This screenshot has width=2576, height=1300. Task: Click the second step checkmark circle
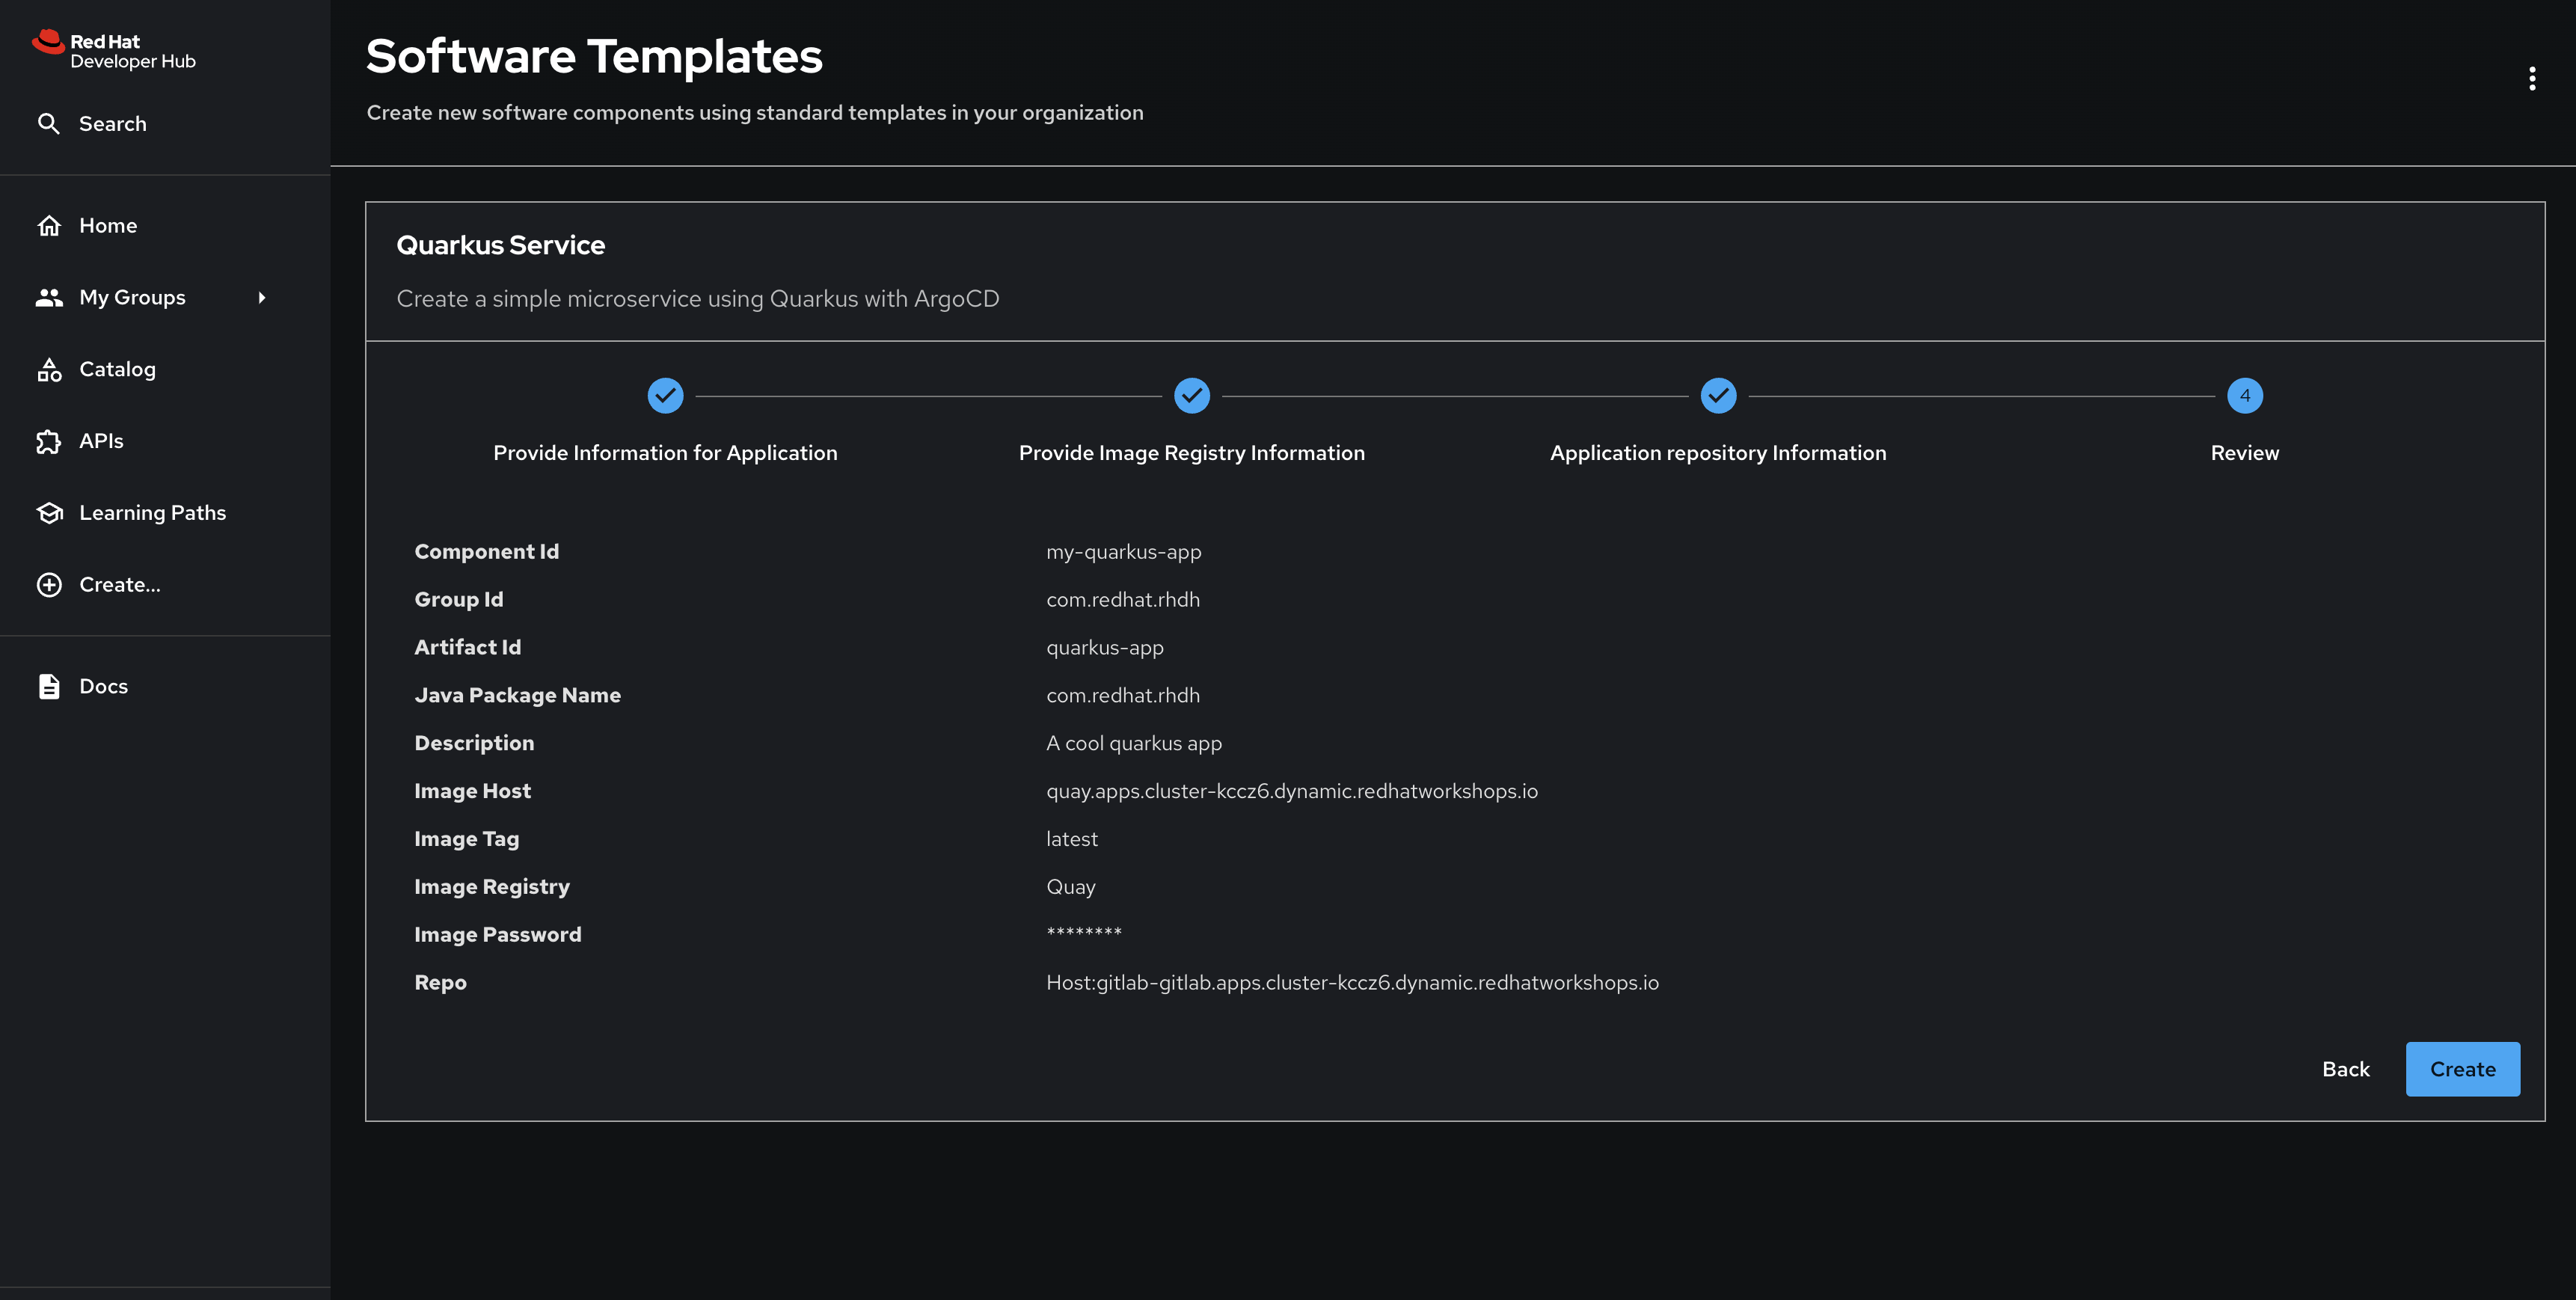1192,396
